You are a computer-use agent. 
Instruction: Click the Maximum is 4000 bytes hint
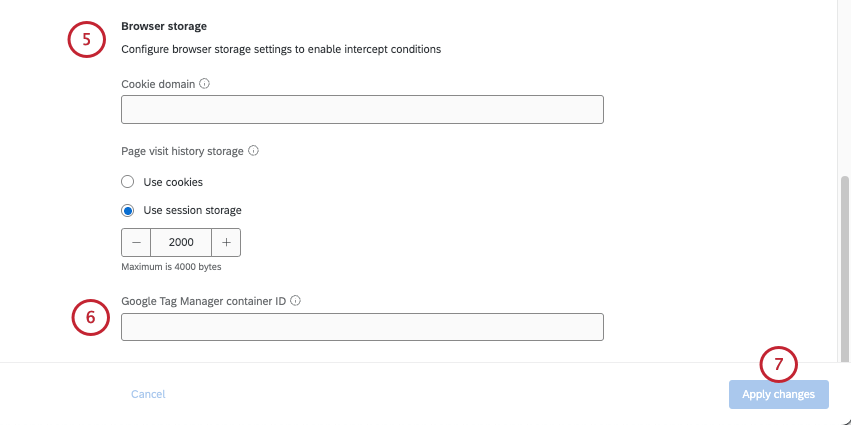171,267
